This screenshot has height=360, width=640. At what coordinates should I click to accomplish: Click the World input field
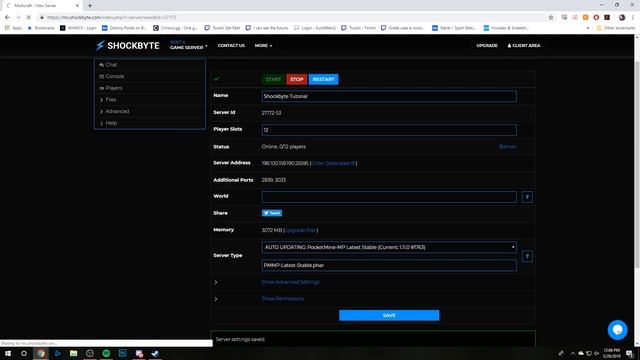pyautogui.click(x=389, y=197)
